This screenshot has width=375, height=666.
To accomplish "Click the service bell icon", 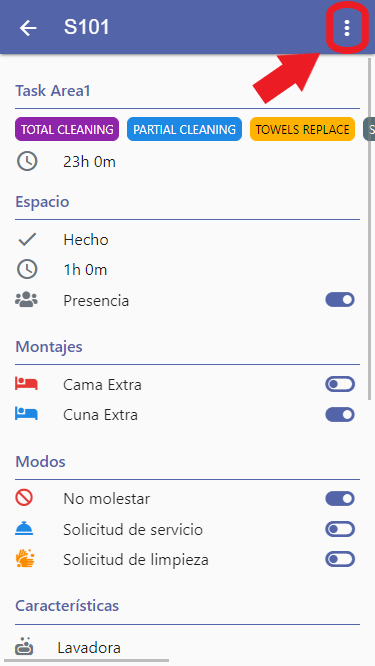I will [x=24, y=529].
